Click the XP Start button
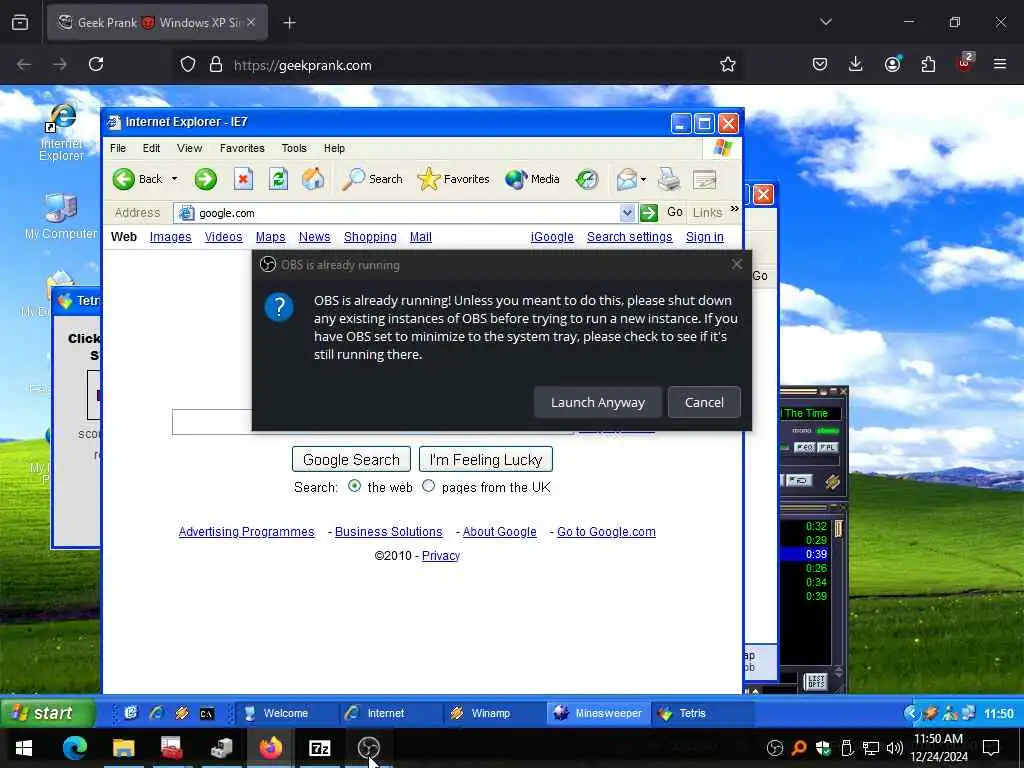This screenshot has height=768, width=1024. [x=48, y=713]
